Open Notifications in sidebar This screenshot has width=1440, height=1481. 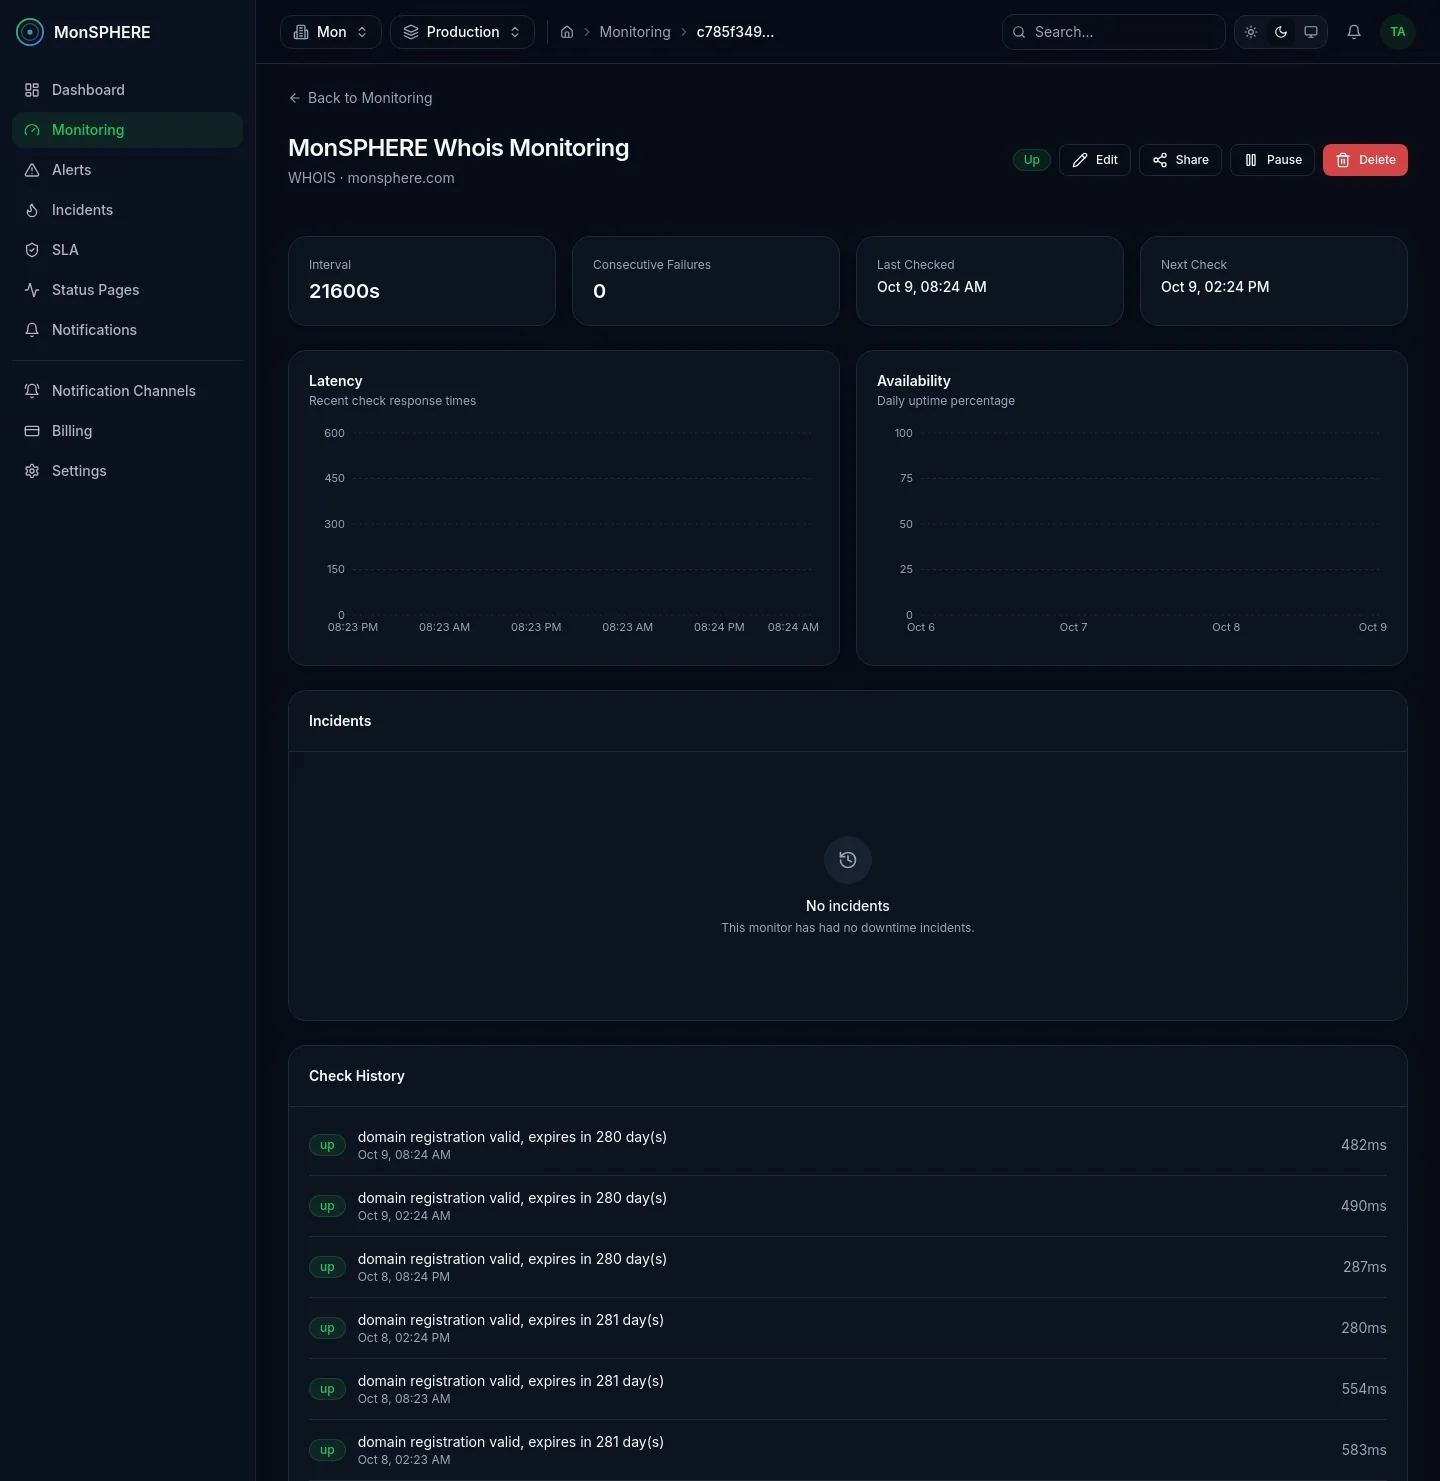[127, 330]
